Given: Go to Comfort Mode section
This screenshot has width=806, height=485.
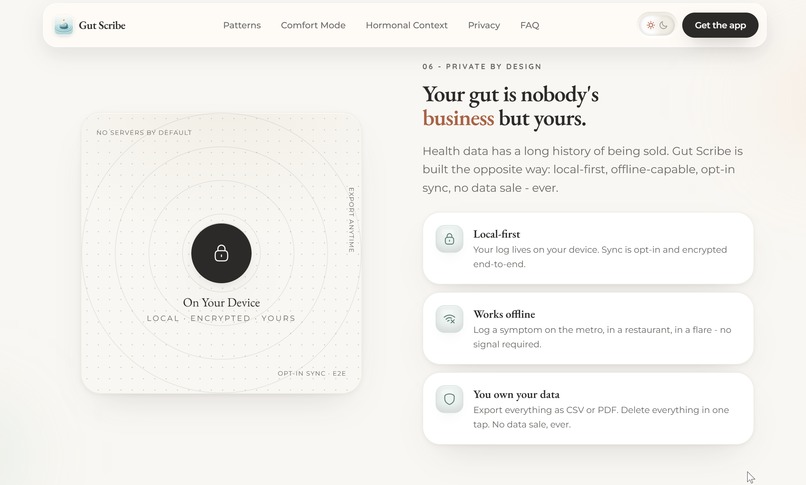Looking at the screenshot, I should pos(313,25).
